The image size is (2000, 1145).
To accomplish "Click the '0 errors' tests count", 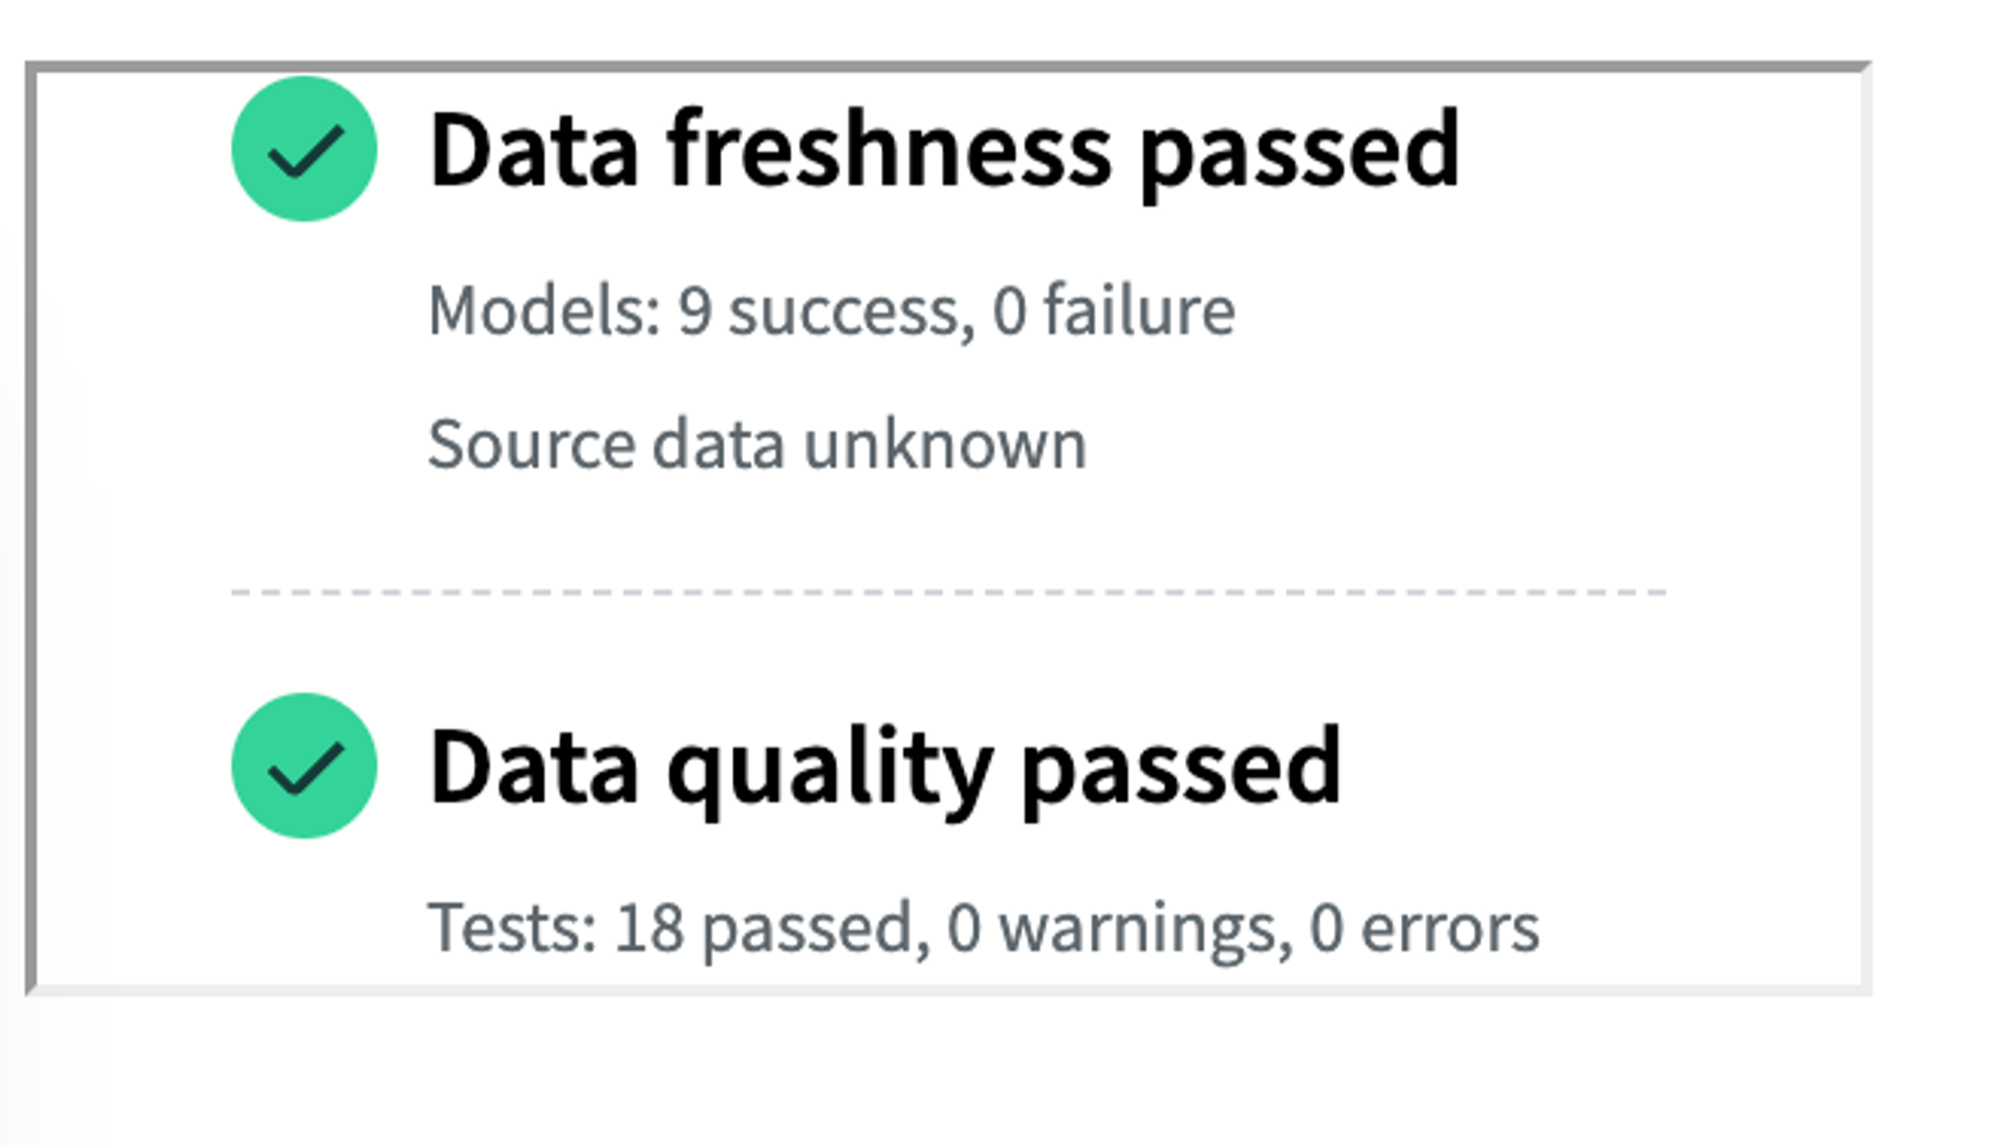I will click(1424, 928).
